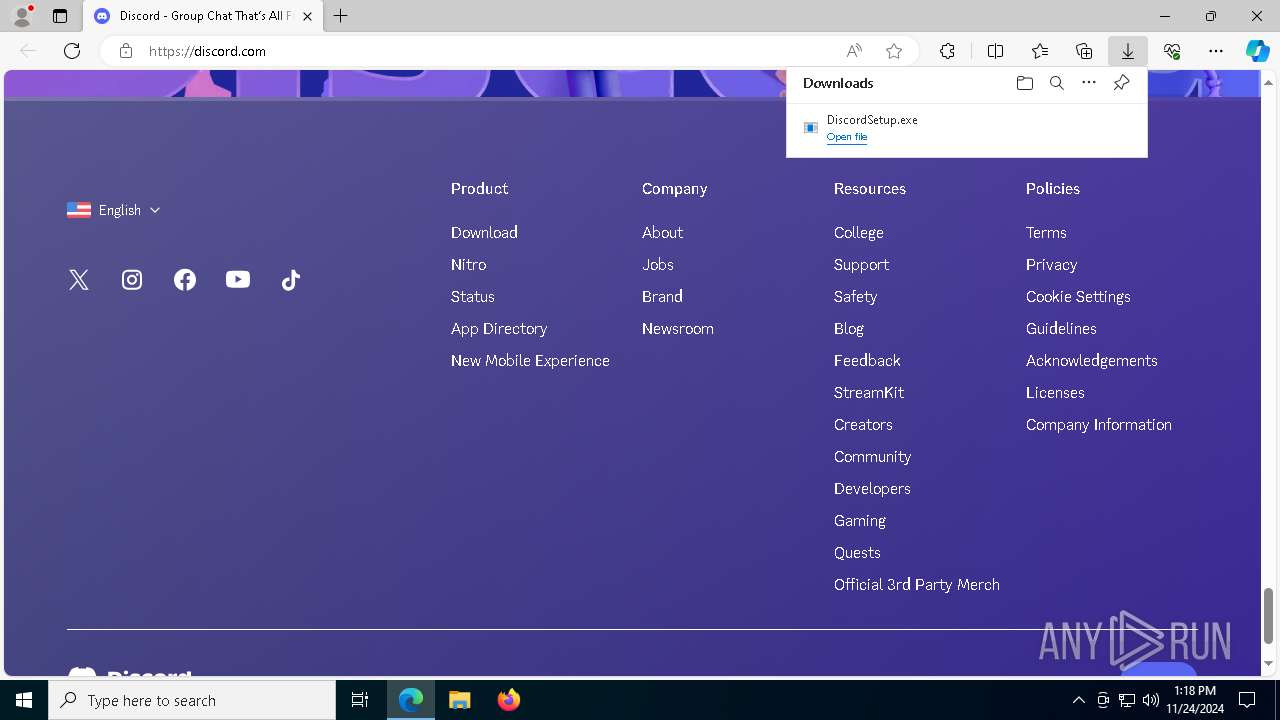Click the Download link under Product
This screenshot has height=720, width=1280.
(484, 232)
